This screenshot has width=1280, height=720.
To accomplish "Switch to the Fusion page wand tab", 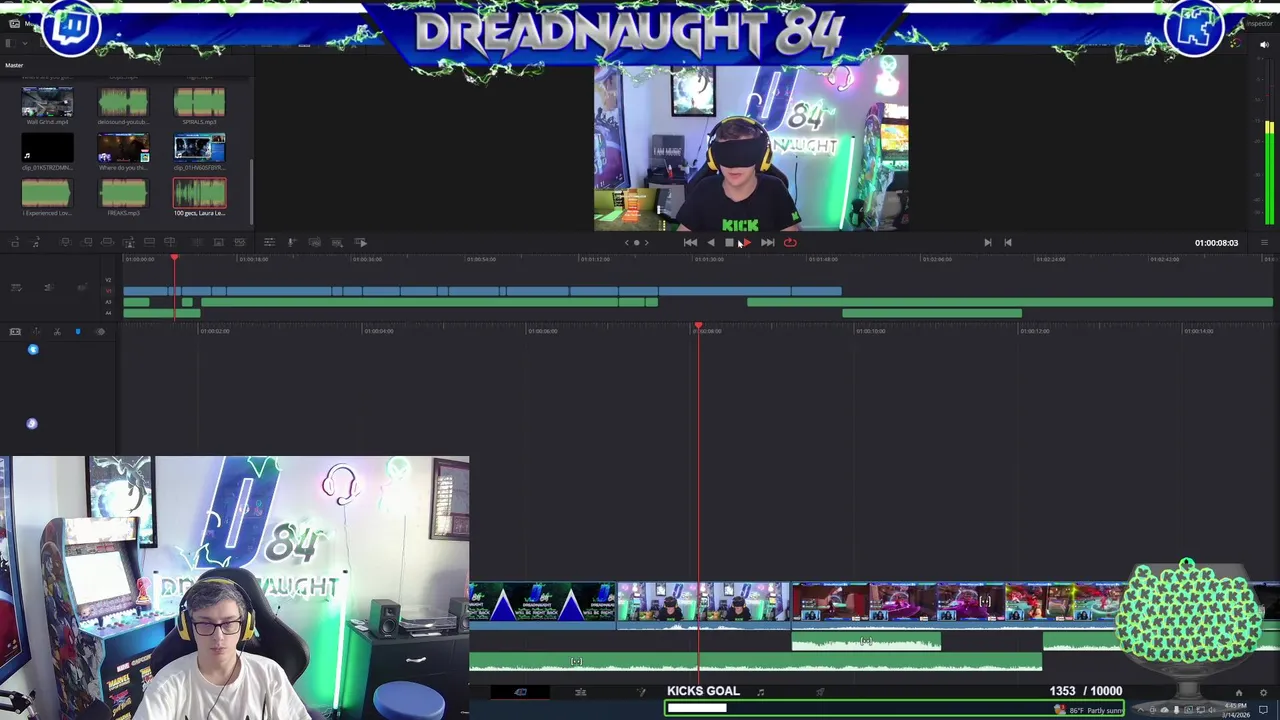I will (641, 692).
